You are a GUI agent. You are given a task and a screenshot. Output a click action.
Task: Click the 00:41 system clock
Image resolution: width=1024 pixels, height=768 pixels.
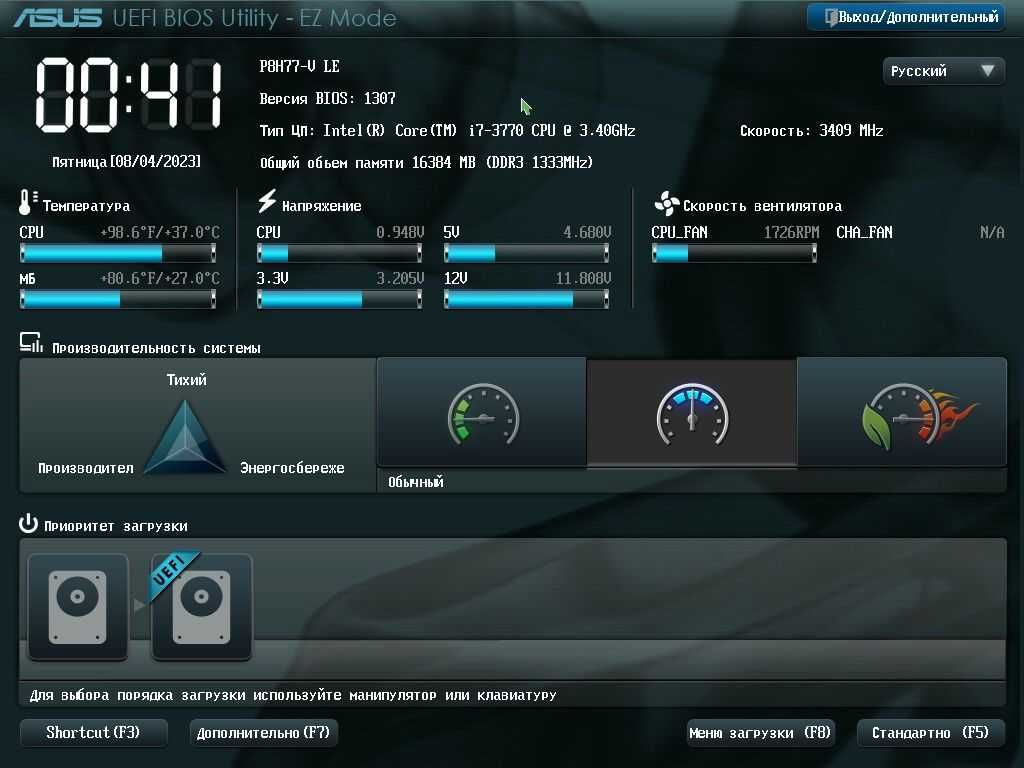pyautogui.click(x=129, y=95)
